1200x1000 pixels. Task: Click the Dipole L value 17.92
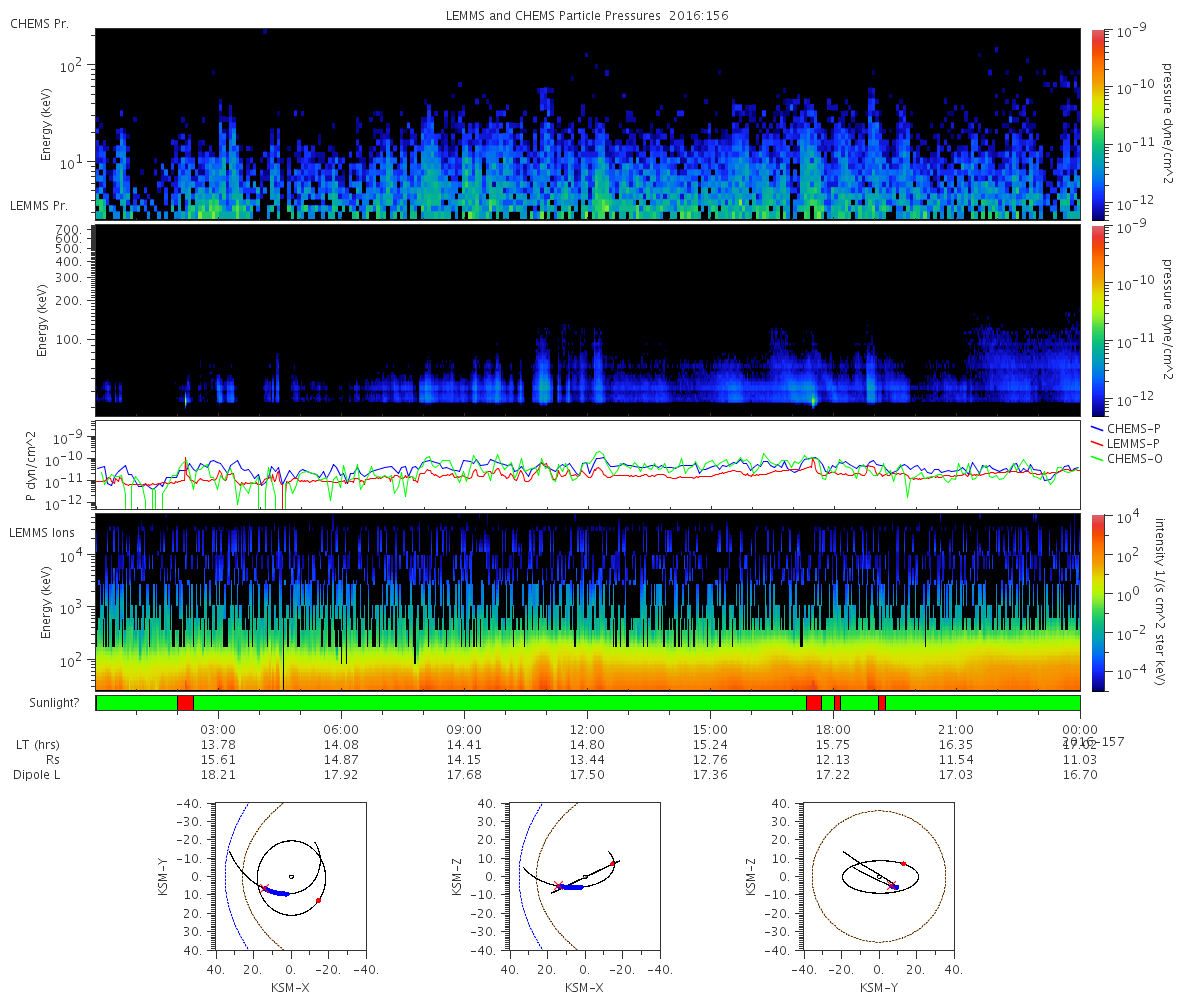pos(342,774)
